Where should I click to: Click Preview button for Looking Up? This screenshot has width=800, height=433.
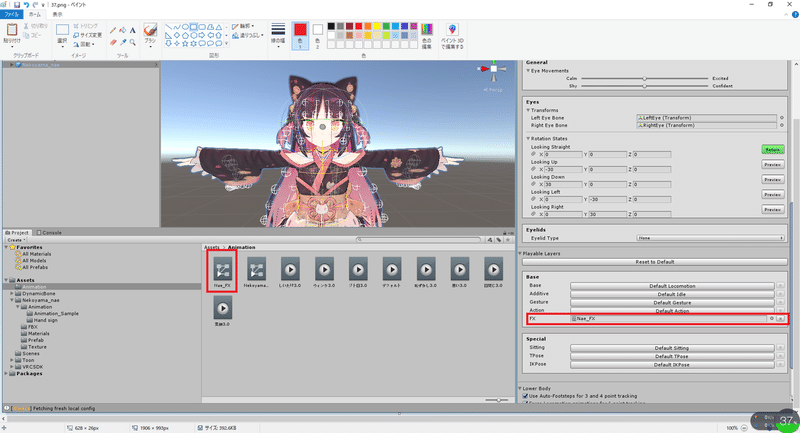(772, 165)
